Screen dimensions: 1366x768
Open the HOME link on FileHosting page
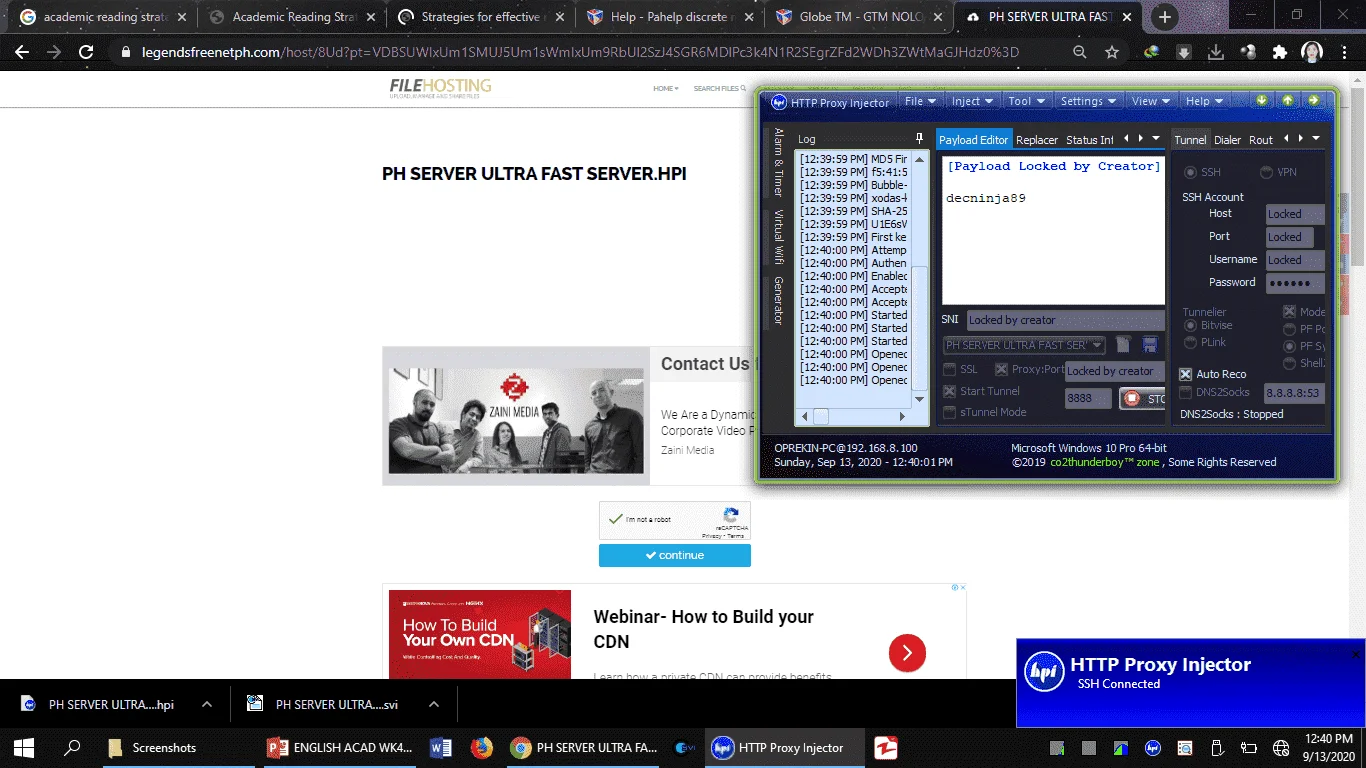666,88
